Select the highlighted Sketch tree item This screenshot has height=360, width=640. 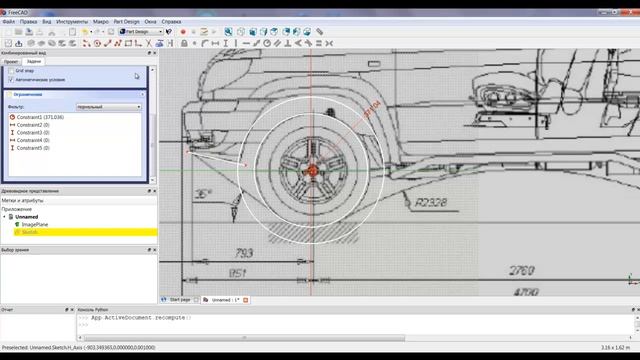tap(85, 232)
